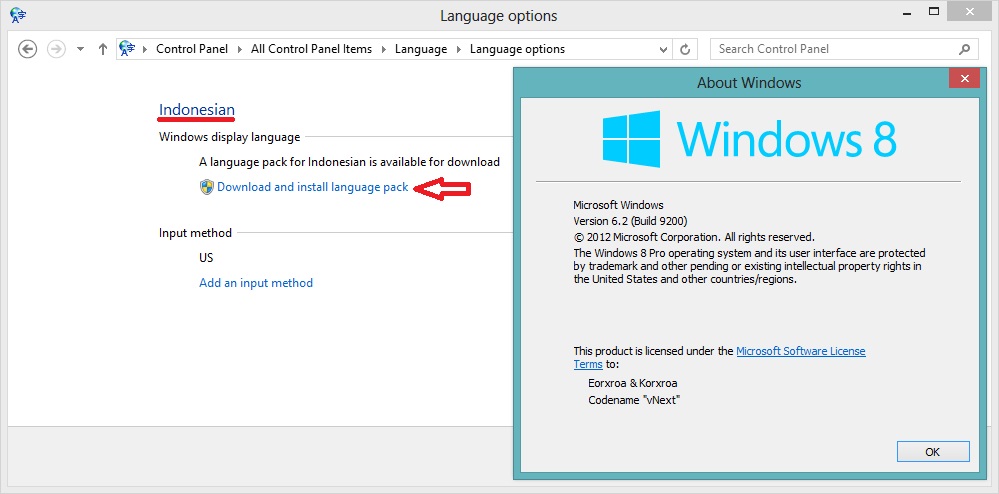Click the Back navigation arrow
The image size is (999, 494).
pos(27,48)
